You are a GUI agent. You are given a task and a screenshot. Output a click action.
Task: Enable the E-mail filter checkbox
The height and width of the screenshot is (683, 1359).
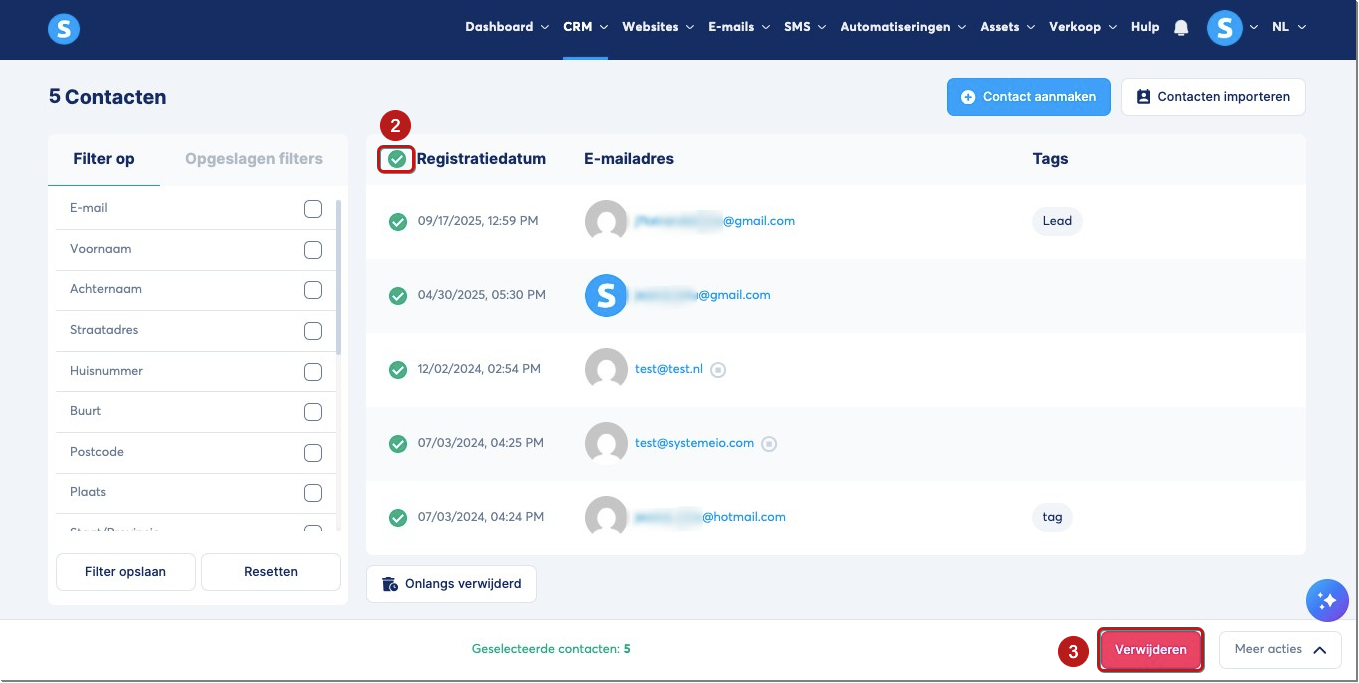313,209
